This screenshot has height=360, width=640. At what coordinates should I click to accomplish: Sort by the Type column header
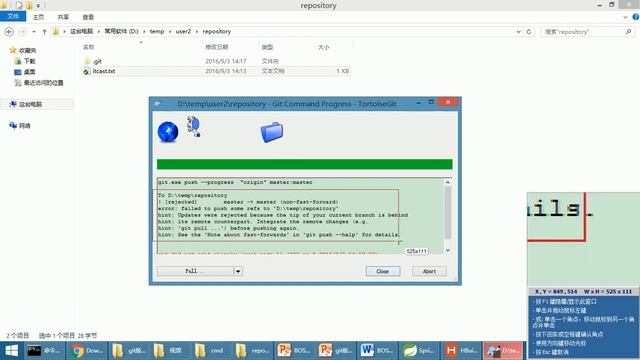click(x=267, y=47)
